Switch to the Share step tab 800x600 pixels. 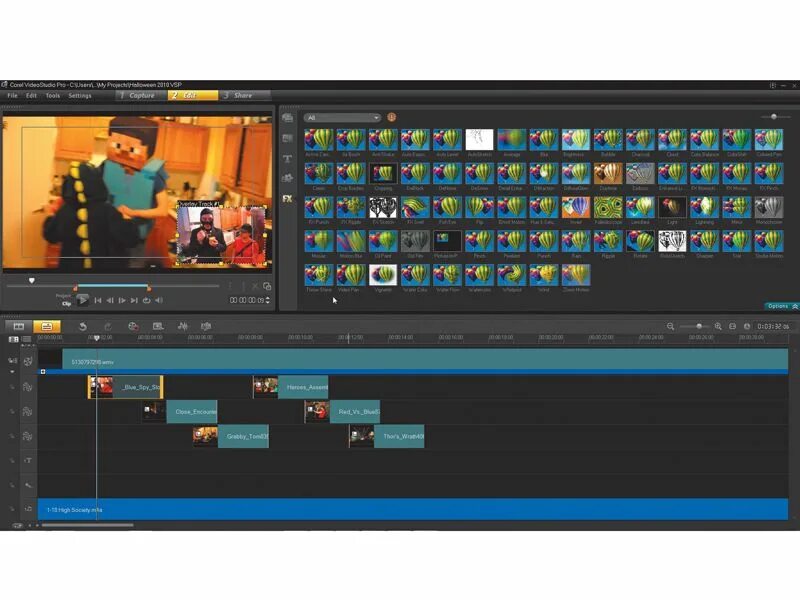[244, 95]
